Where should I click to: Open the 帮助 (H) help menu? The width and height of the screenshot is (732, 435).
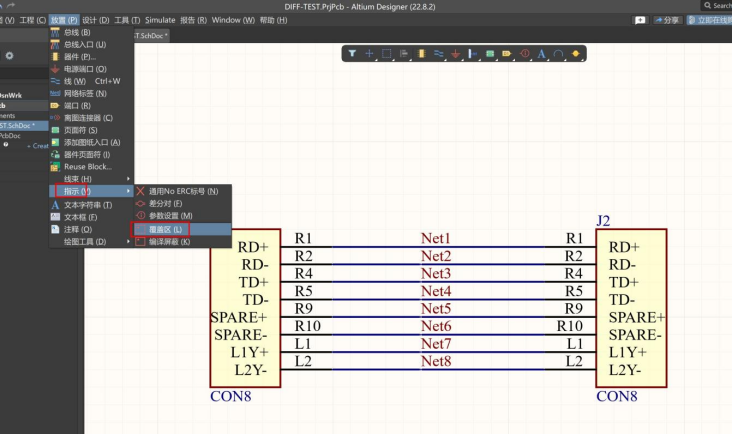274,20
